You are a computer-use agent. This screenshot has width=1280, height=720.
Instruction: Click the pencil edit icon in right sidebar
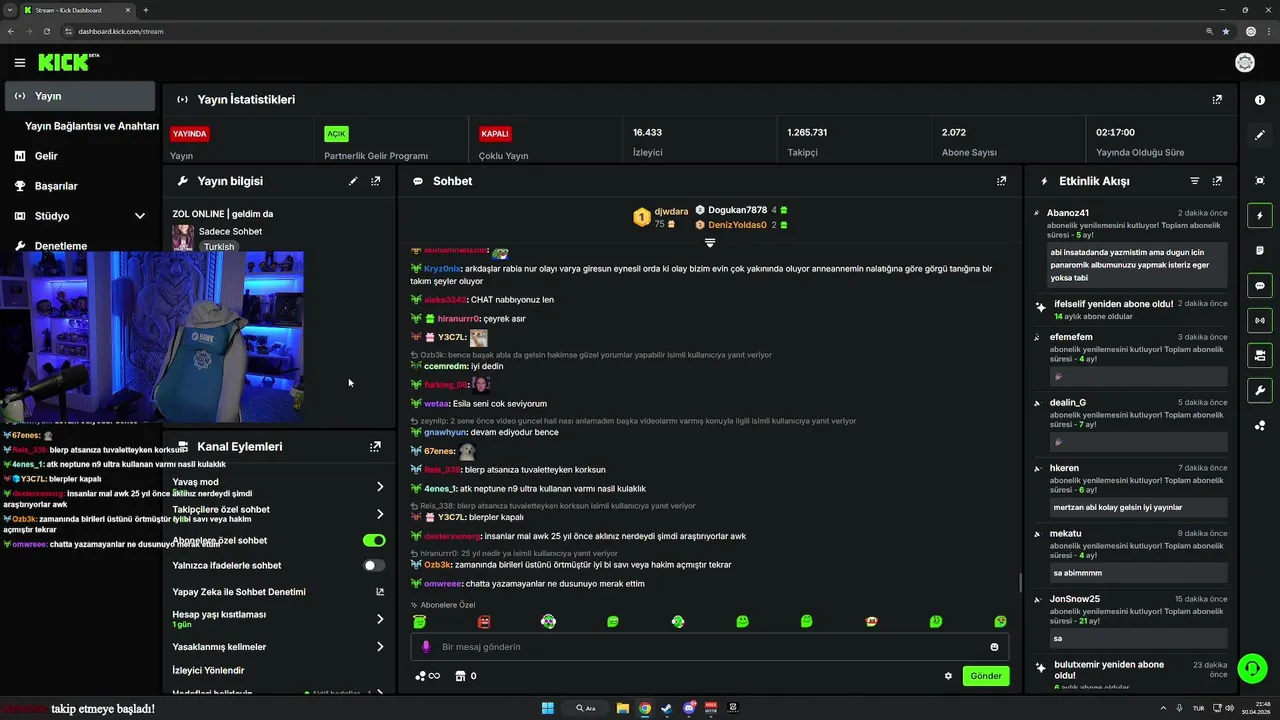point(1260,135)
